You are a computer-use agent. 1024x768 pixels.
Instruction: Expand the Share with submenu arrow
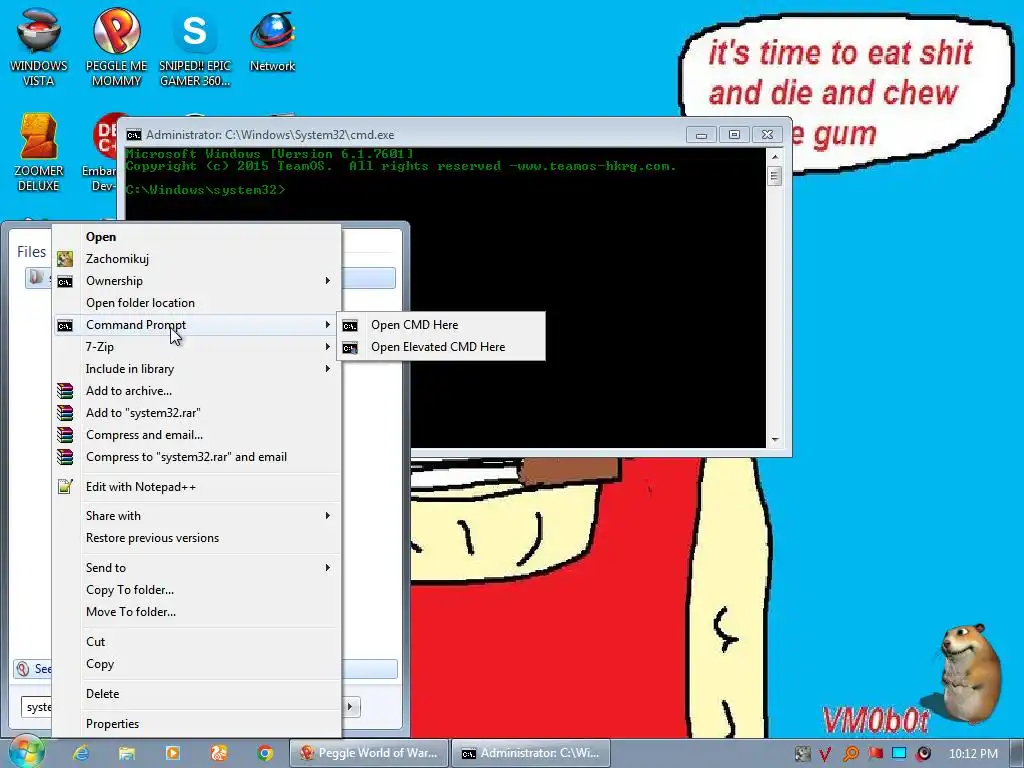328,516
